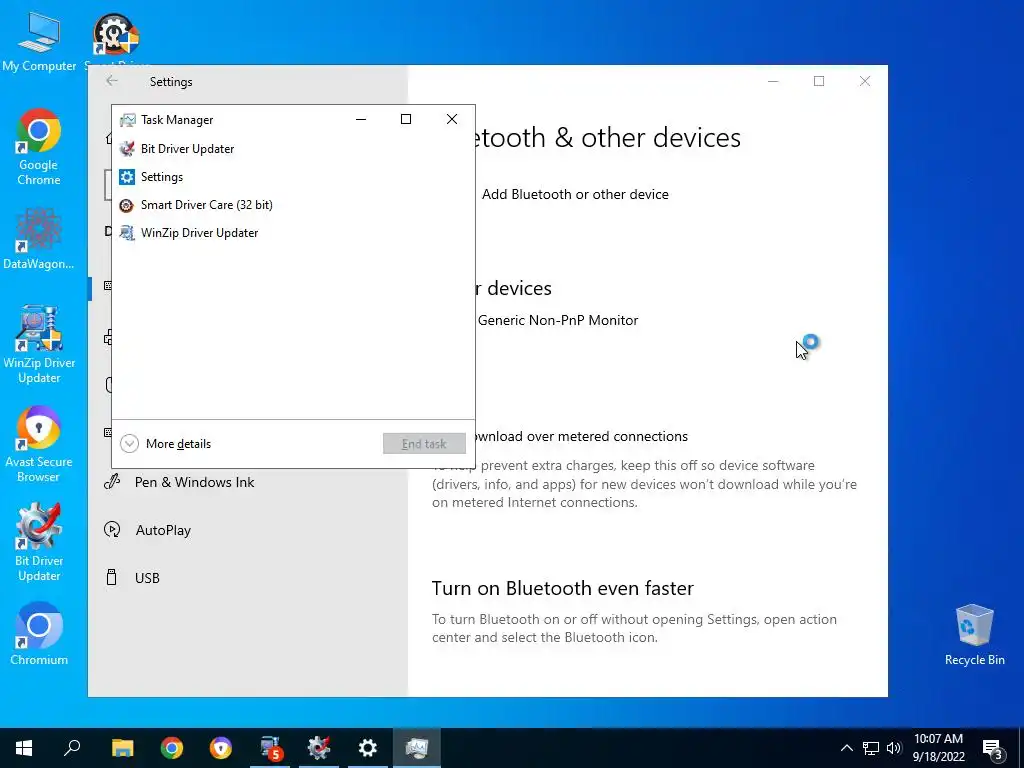
Task: Open action center notifications icon
Action: [992, 748]
